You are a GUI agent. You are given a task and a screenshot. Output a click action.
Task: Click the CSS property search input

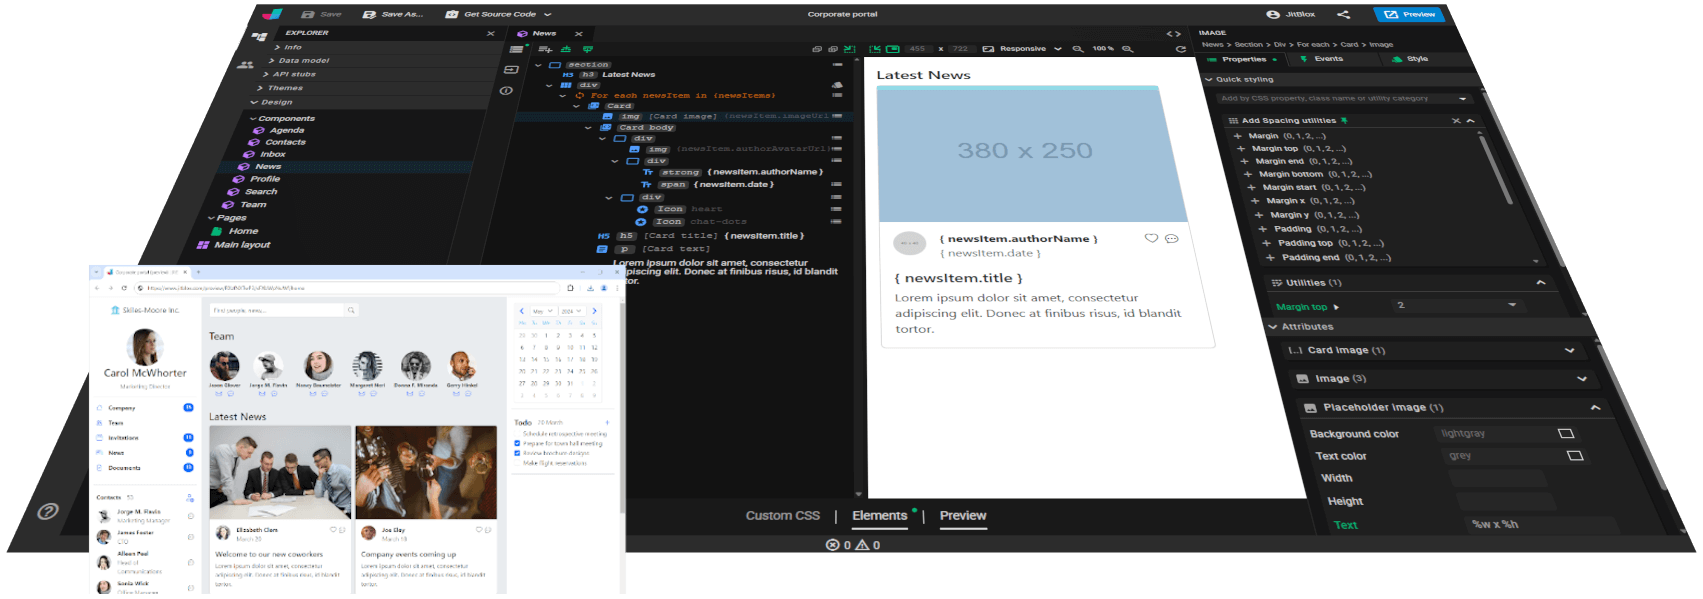(1344, 99)
